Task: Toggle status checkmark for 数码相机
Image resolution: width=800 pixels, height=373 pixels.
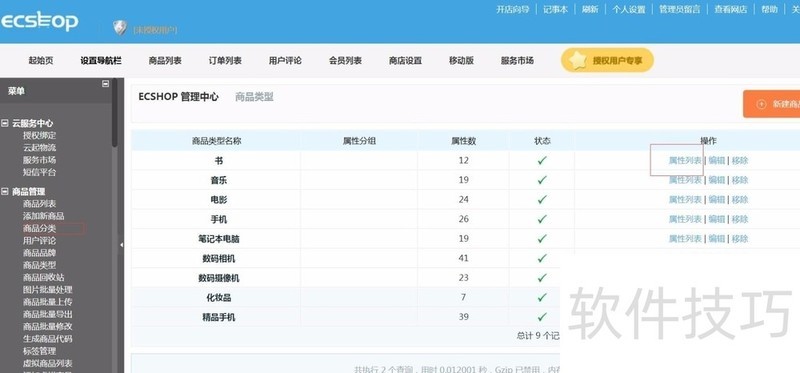Action: tap(542, 258)
